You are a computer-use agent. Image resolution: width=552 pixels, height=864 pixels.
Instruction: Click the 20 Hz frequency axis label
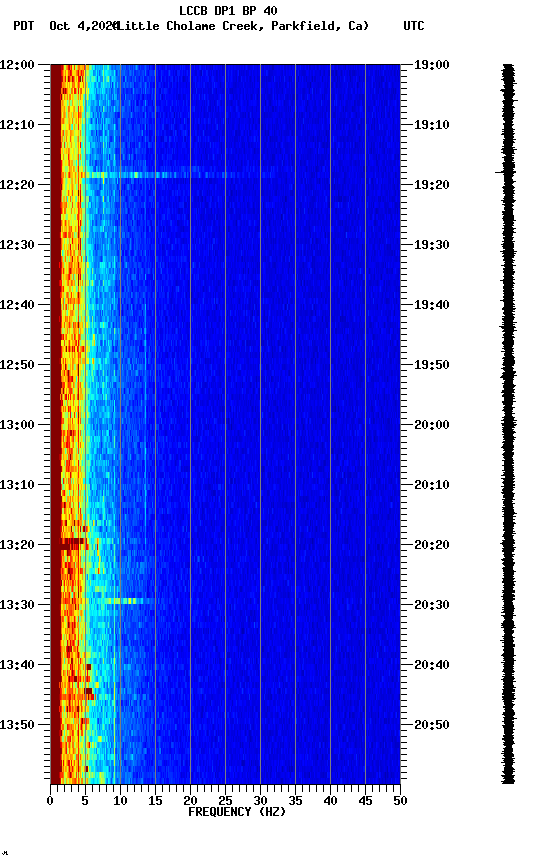[x=190, y=801]
